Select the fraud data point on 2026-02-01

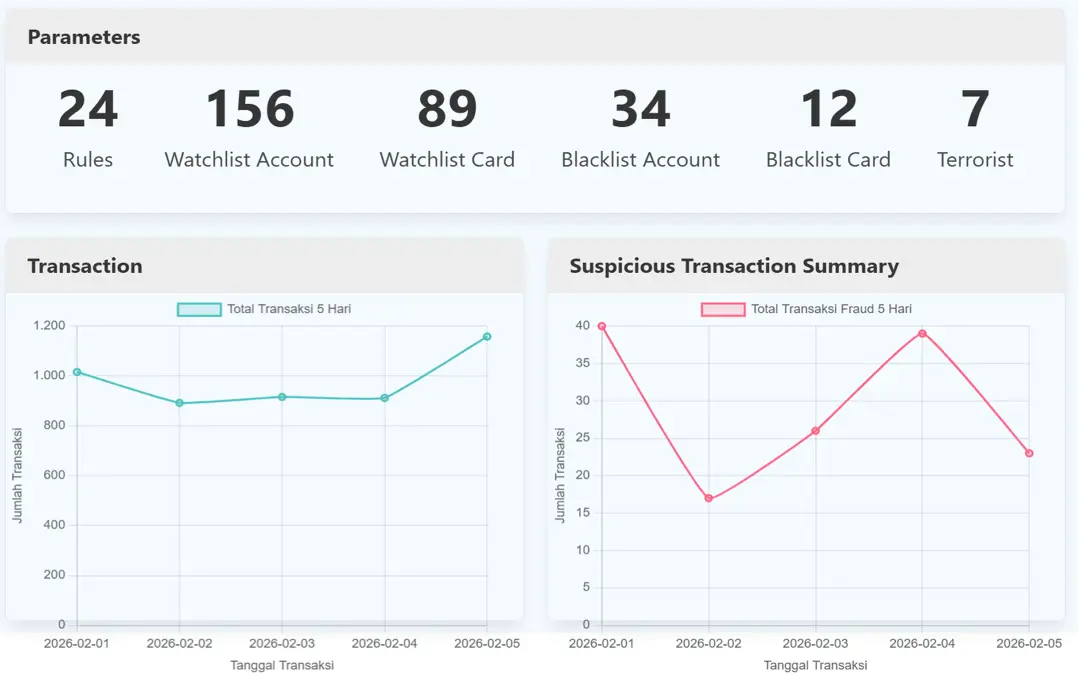click(x=600, y=326)
